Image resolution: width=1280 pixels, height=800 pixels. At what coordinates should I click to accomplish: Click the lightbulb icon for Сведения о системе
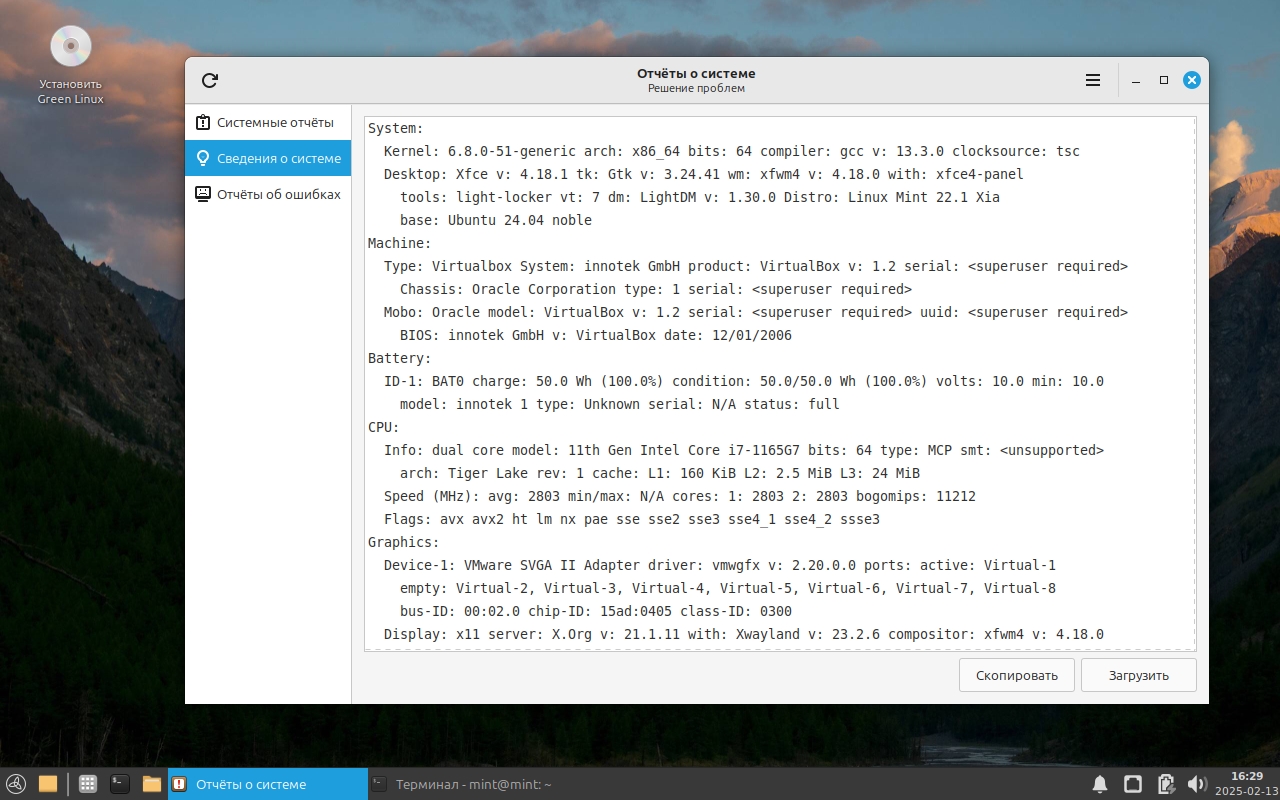click(x=203, y=158)
